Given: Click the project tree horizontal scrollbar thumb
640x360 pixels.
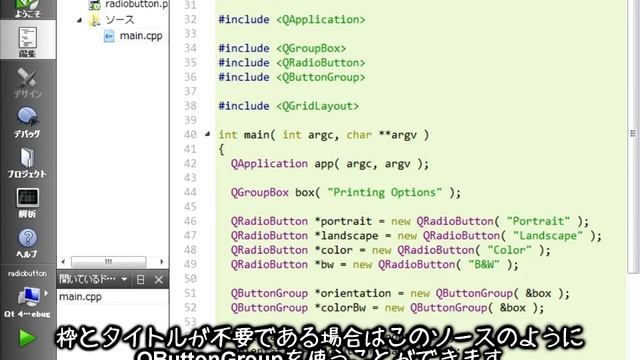Looking at the screenshot, I should point(109,261).
